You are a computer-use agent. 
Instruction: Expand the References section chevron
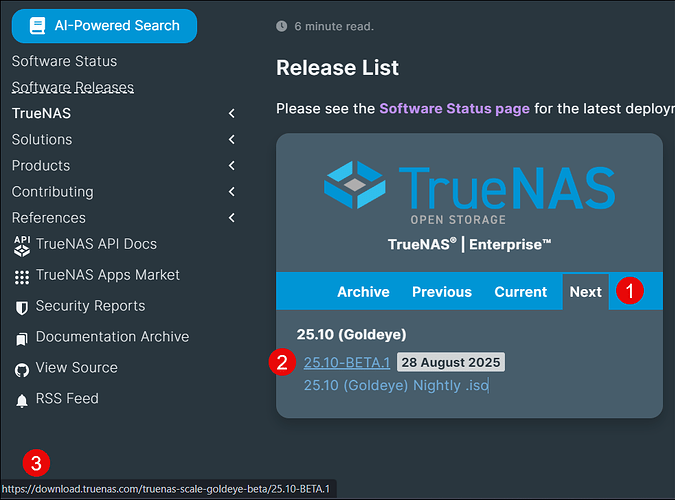pyautogui.click(x=231, y=218)
